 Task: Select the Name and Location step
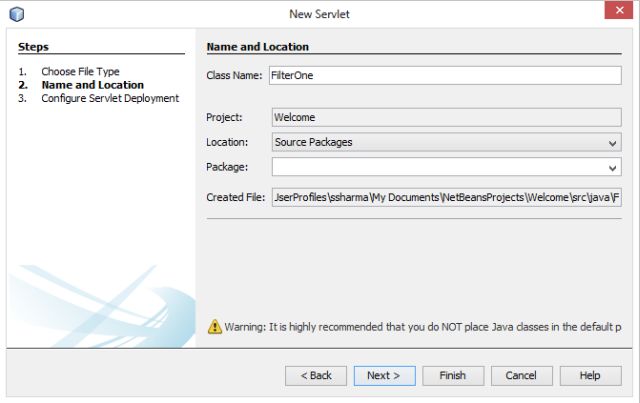click(x=92, y=85)
